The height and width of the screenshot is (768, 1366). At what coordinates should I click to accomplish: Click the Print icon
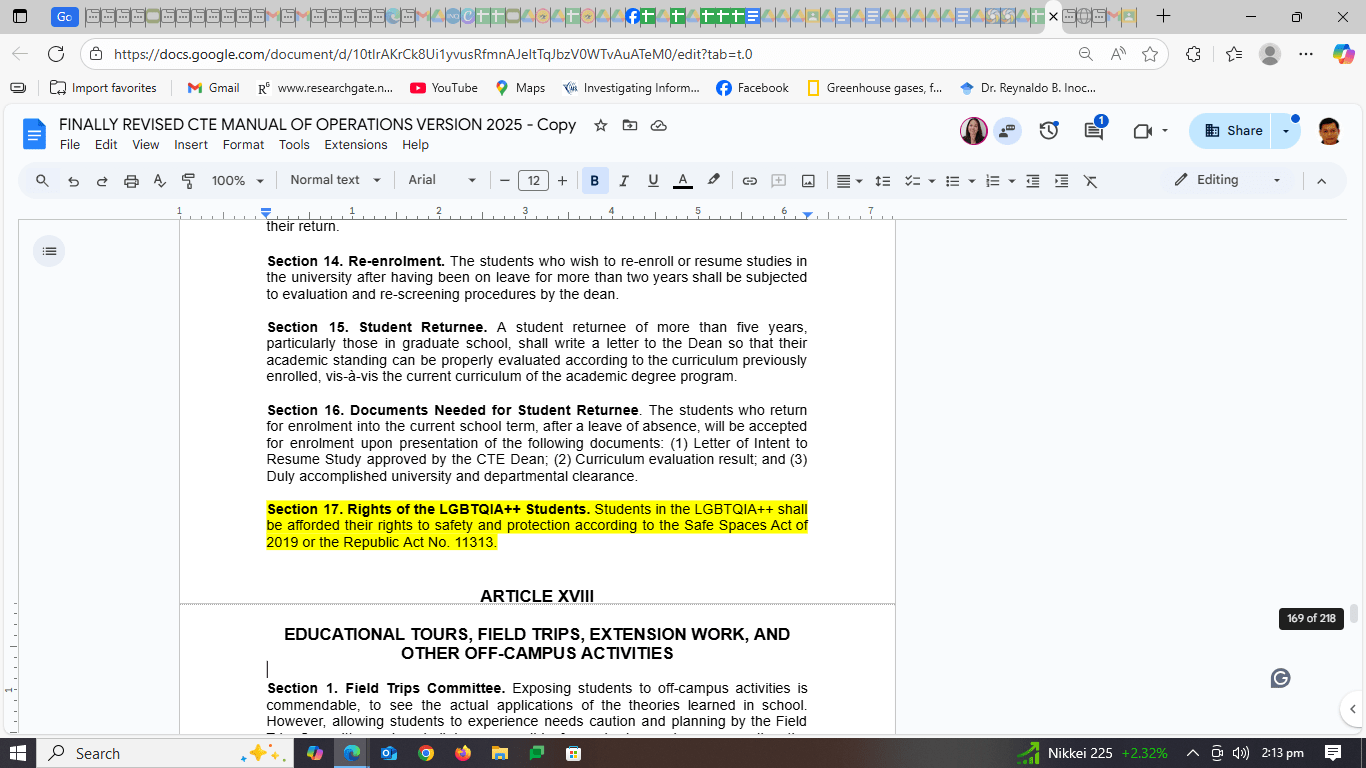pyautogui.click(x=131, y=181)
